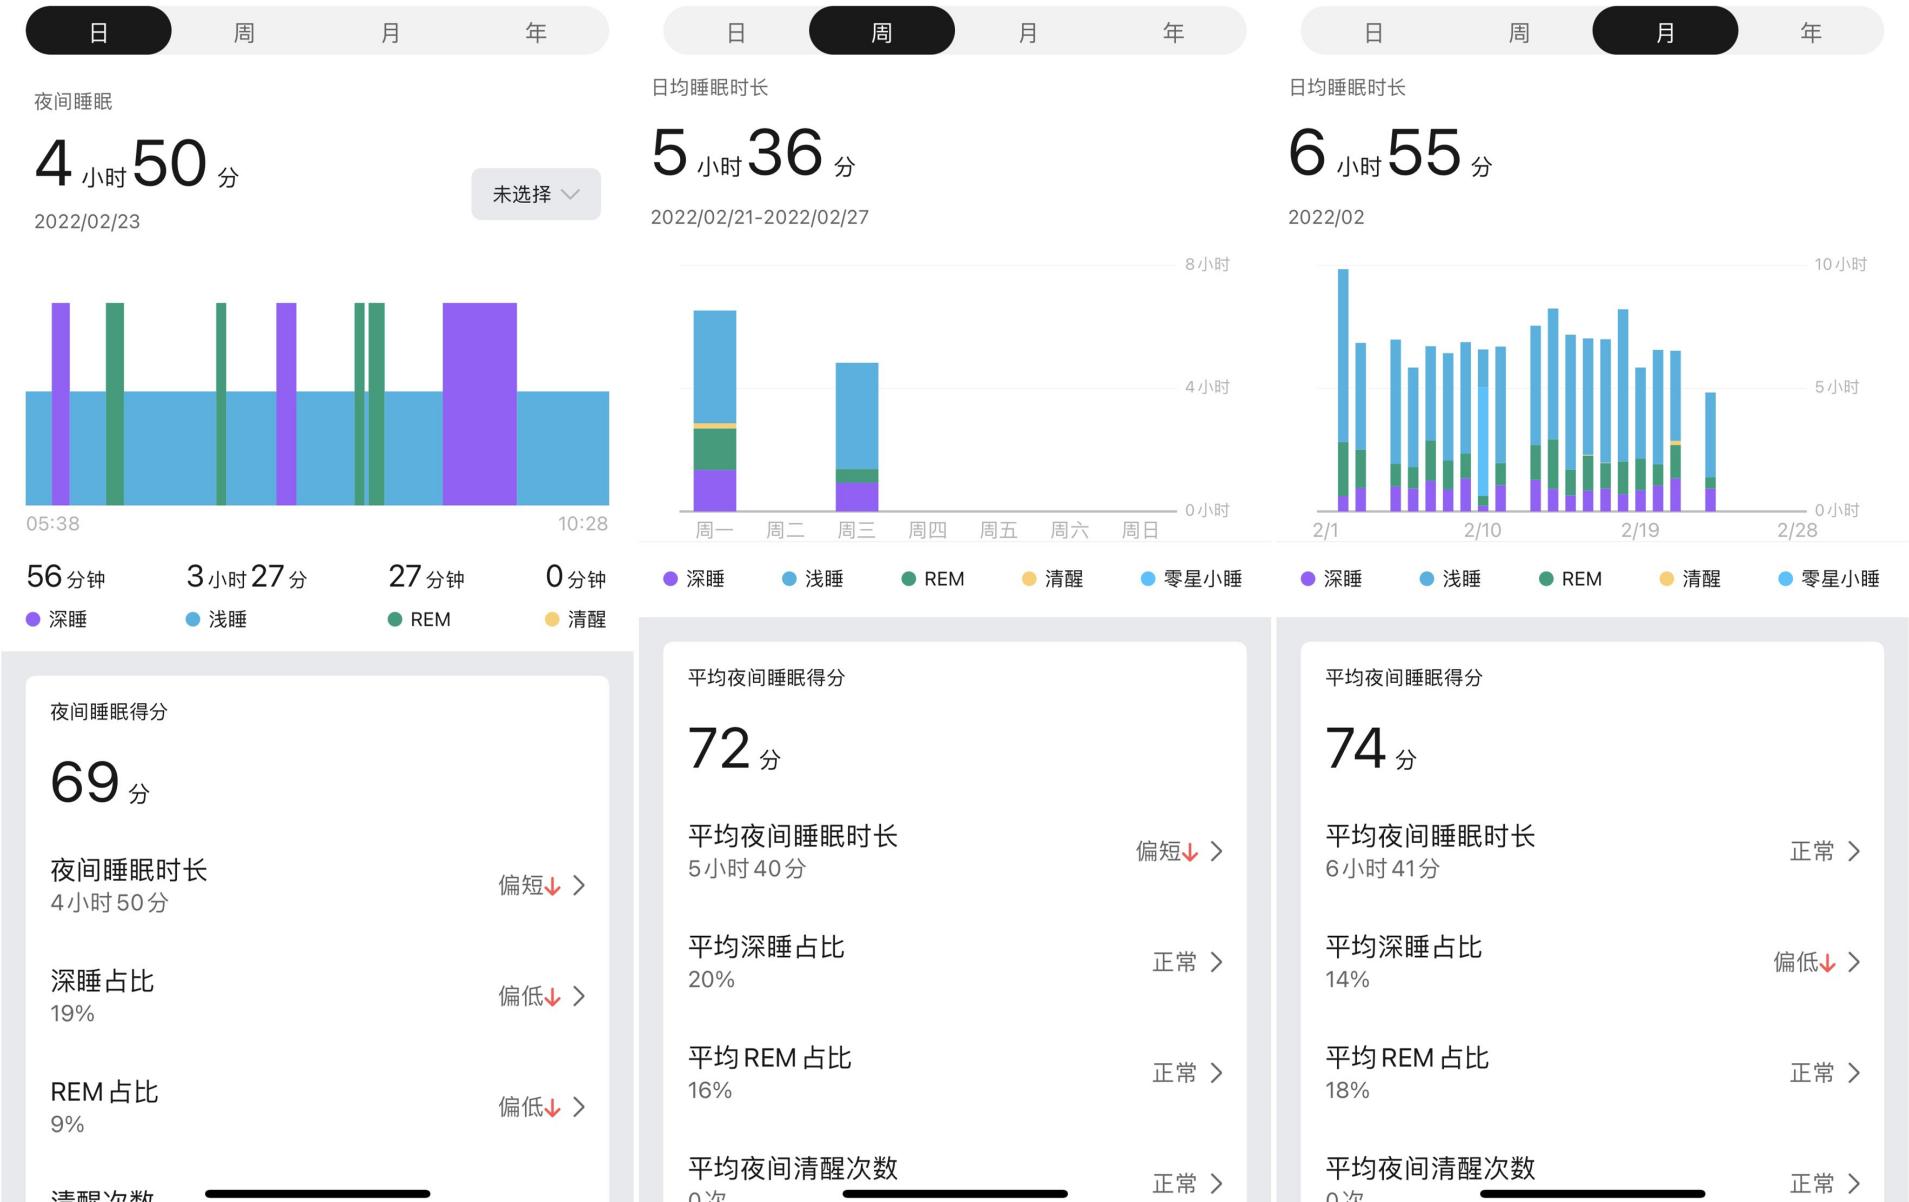The height and width of the screenshot is (1202, 1909).
Task: Click the REM legend icon in weekly chart
Action: click(908, 578)
